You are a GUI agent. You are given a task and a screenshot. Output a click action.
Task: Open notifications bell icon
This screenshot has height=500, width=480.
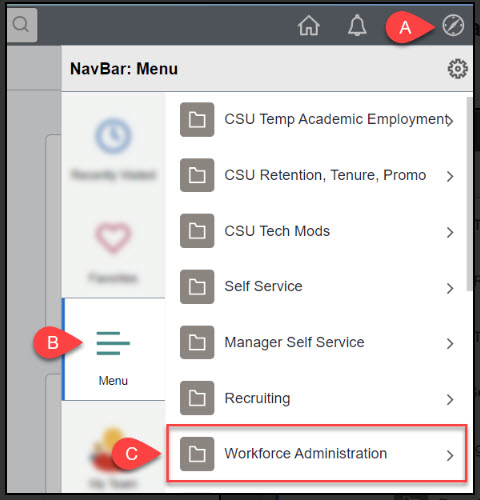pyautogui.click(x=357, y=25)
